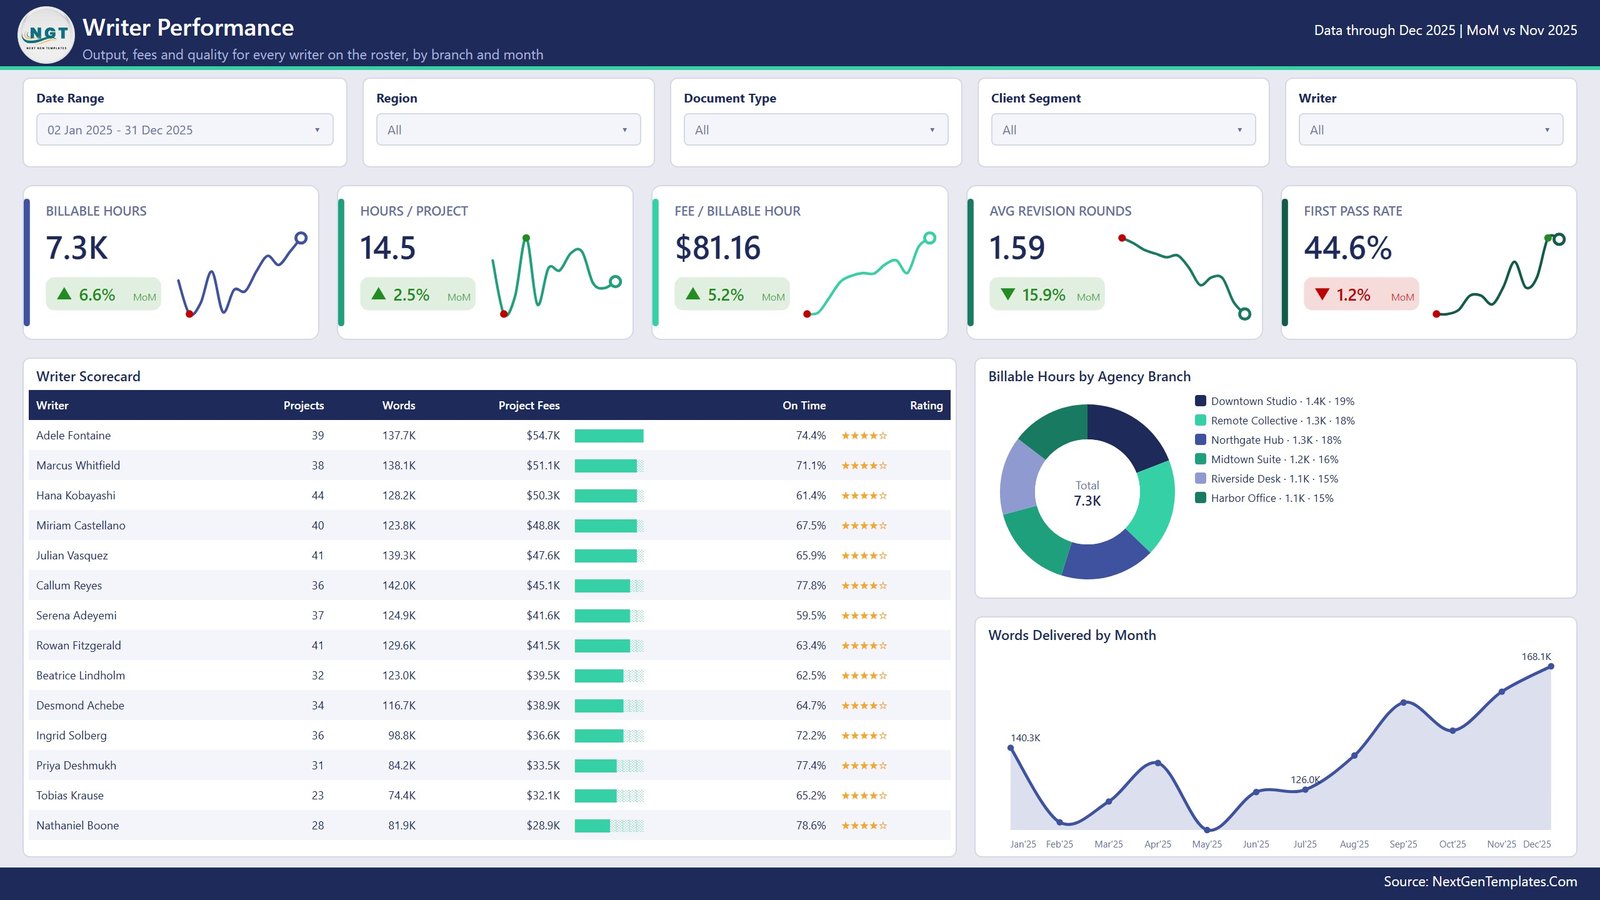Click the Hours / Project up-arrow icon
Viewport: 1600px width, 900px height.
378,294
